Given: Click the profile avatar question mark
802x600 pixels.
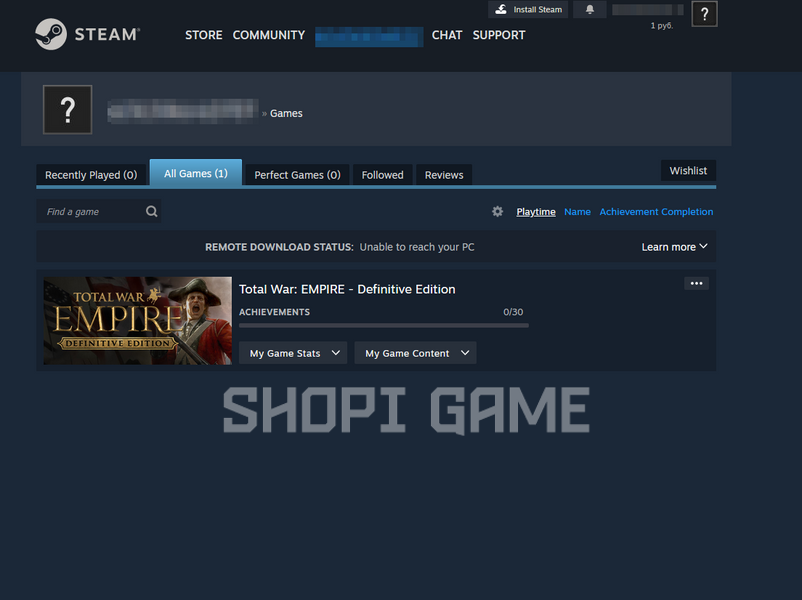Looking at the screenshot, I should point(68,109).
